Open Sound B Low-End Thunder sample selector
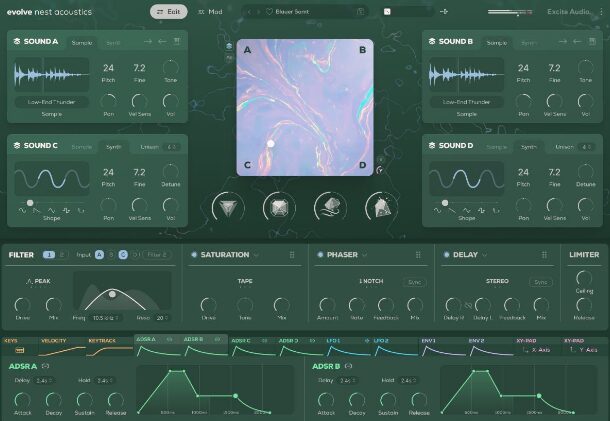The height and width of the screenshot is (421, 610). 466,102
